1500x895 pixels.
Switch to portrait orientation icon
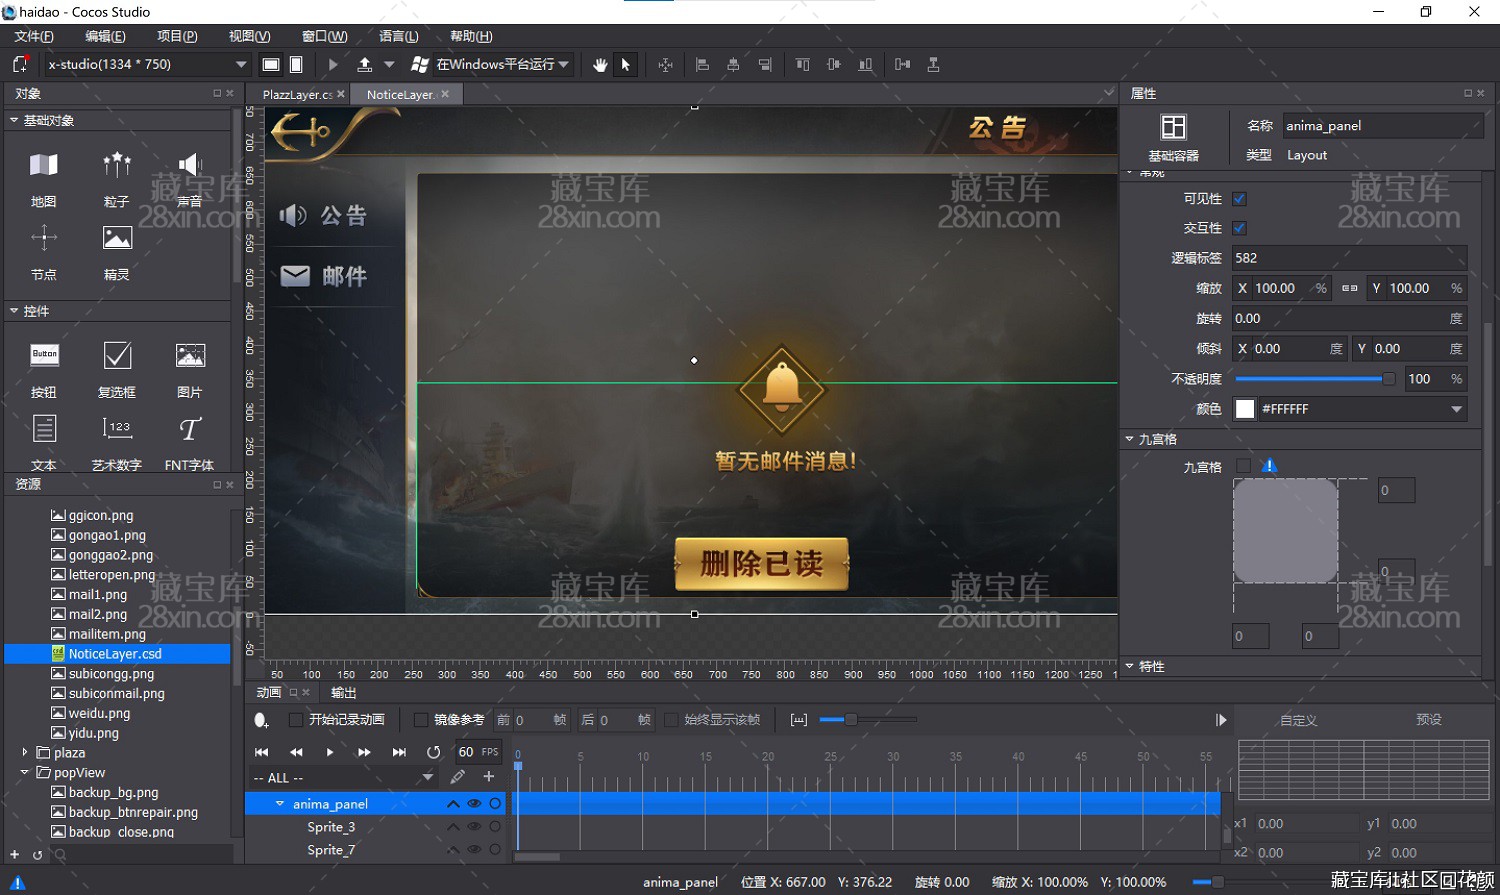[x=296, y=64]
